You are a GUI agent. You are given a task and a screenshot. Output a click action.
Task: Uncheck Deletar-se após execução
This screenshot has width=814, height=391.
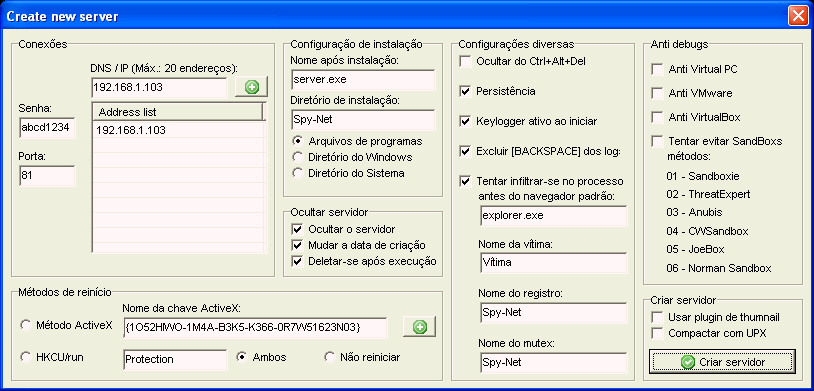coord(297,261)
